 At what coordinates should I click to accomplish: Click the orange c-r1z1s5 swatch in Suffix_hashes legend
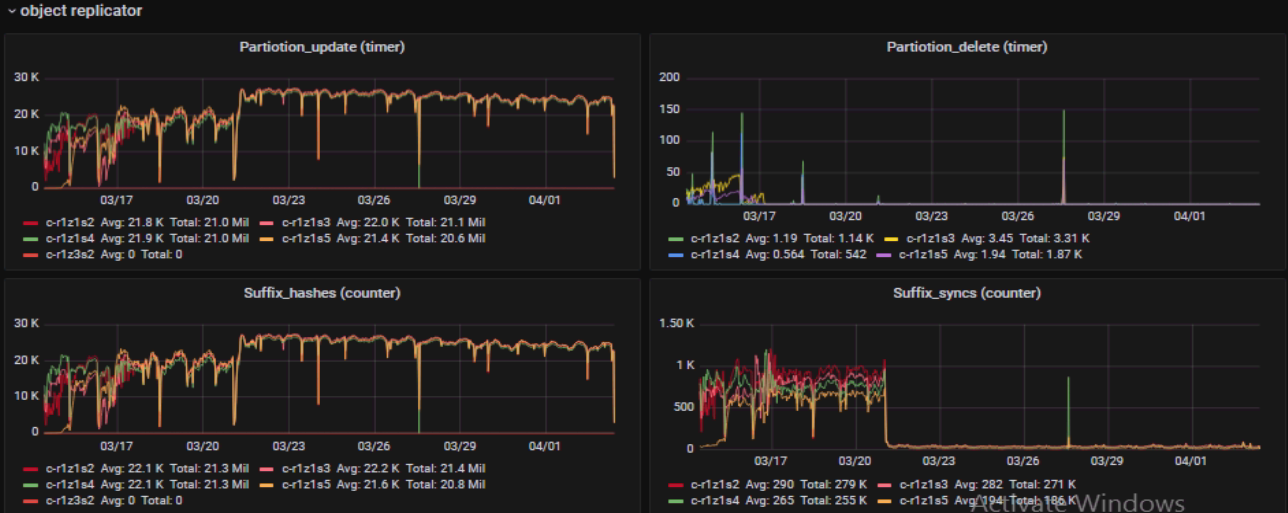(x=267, y=484)
